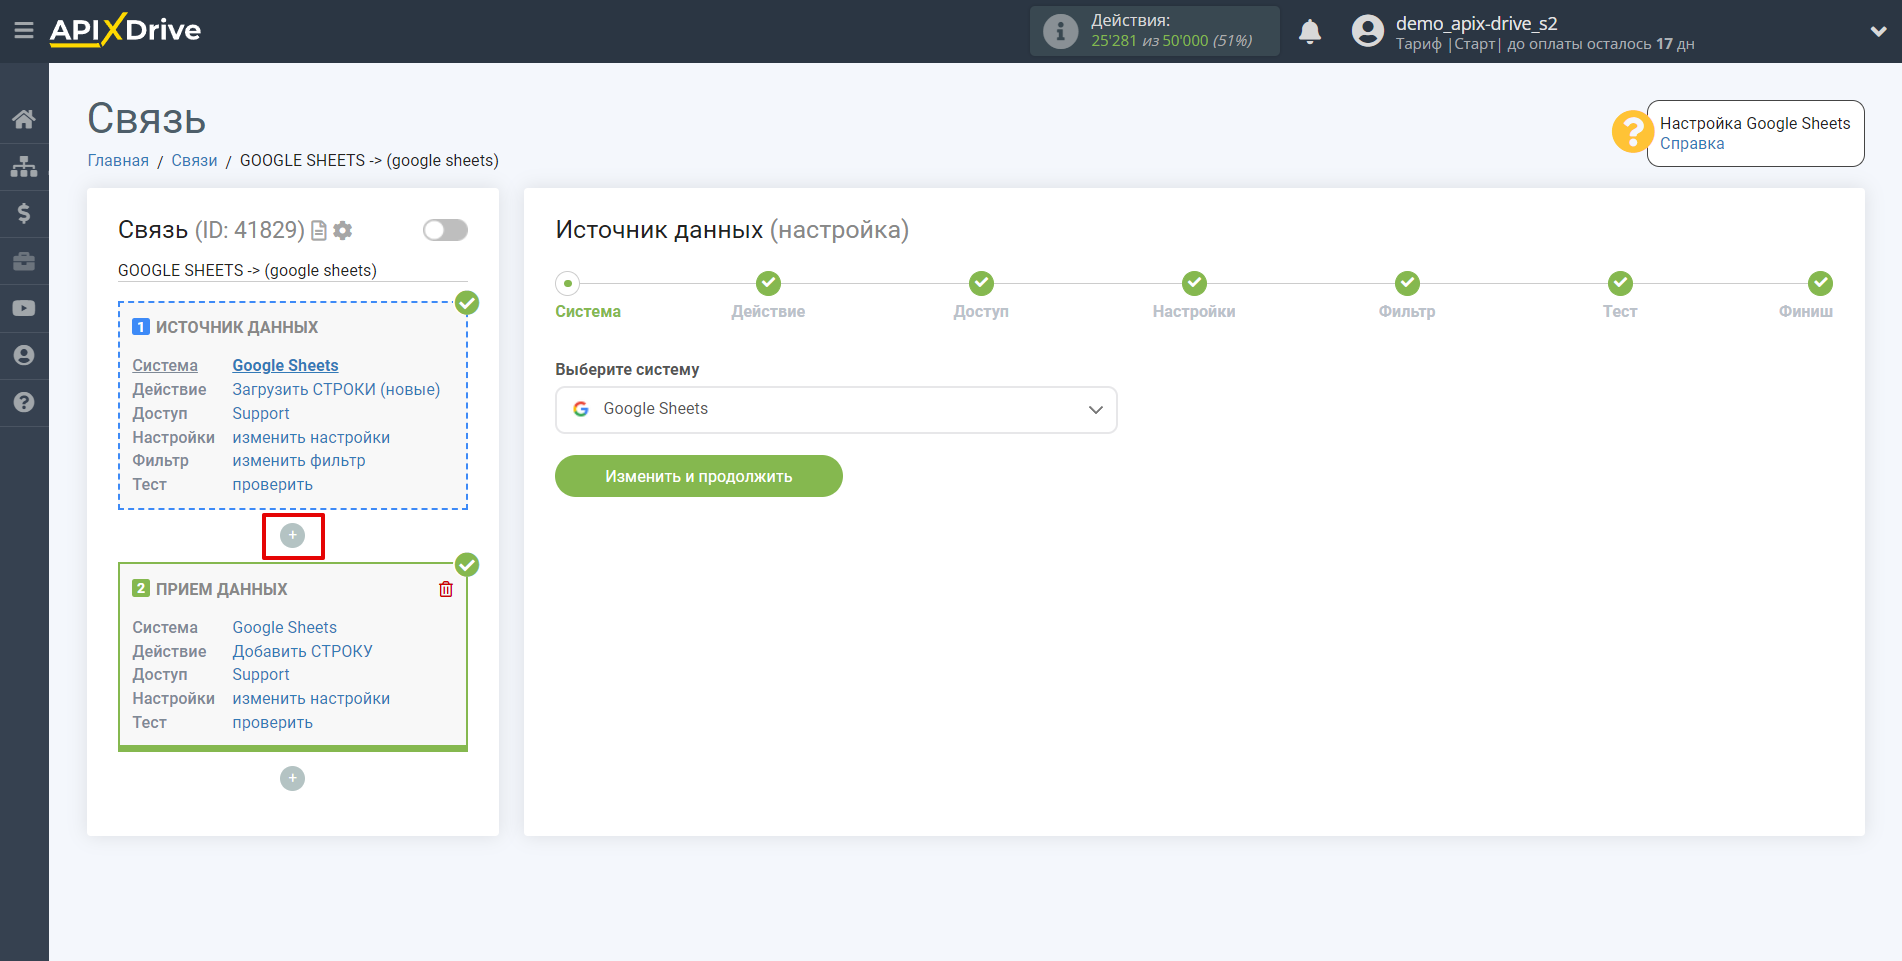Click the demo_apix-drive_s2 username
Screen dimensions: 1902x961
(x=1476, y=23)
